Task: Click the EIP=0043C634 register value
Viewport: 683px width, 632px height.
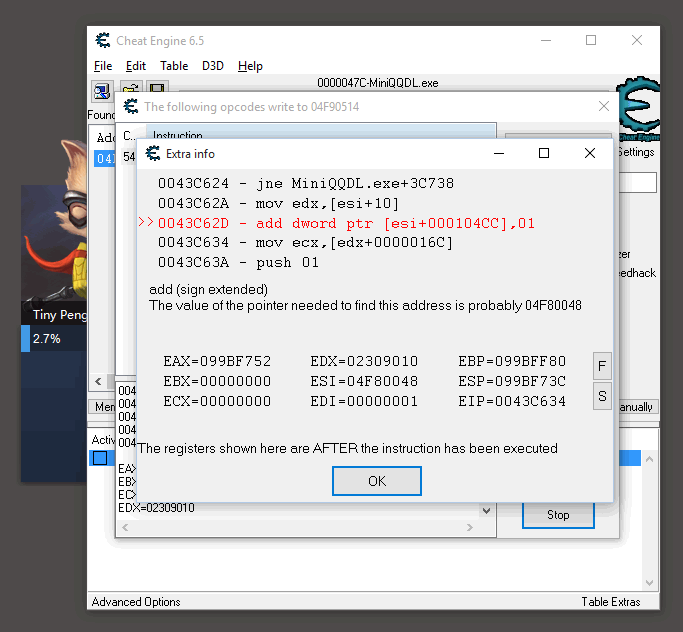Action: 512,401
